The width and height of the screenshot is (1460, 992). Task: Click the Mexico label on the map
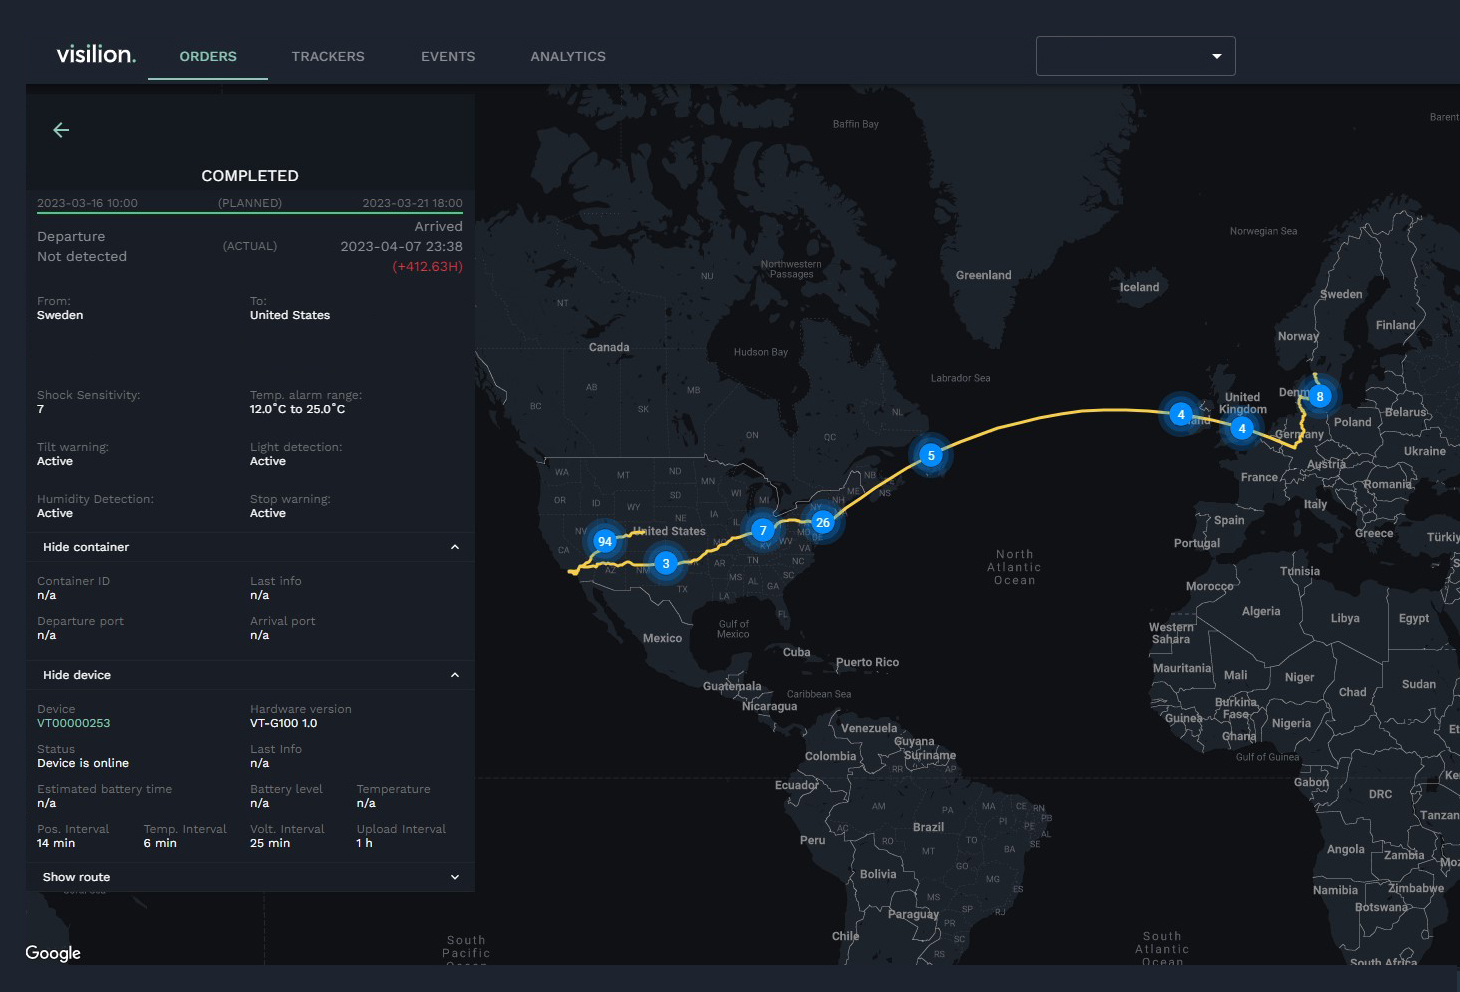(662, 638)
